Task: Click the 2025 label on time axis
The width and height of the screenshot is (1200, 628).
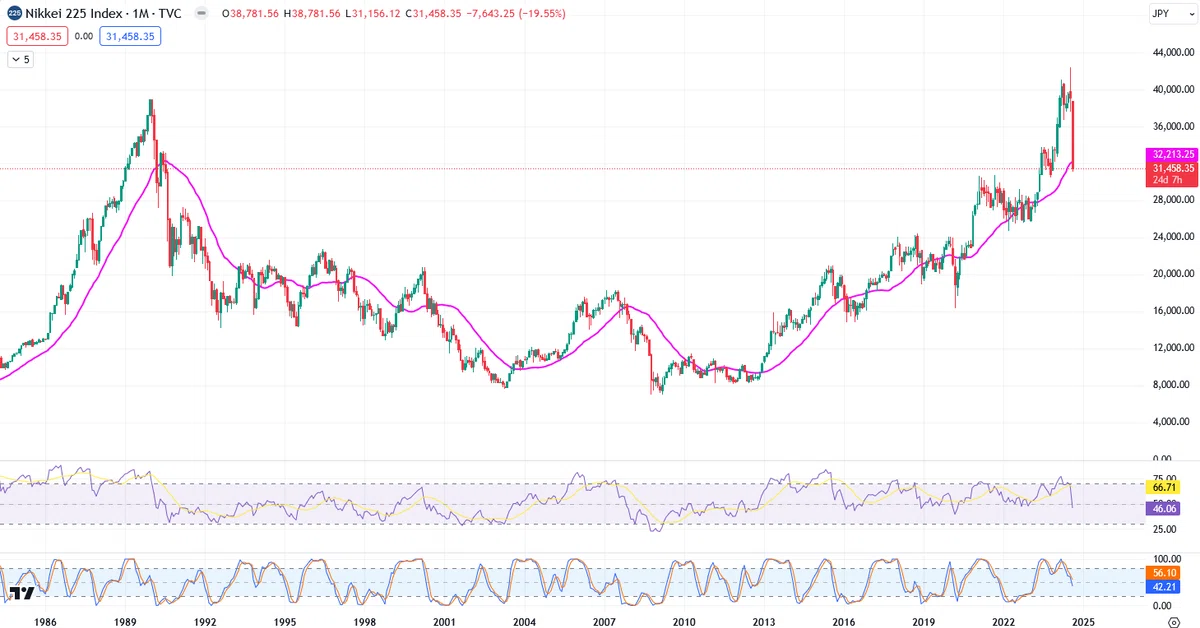Action: [x=1082, y=621]
